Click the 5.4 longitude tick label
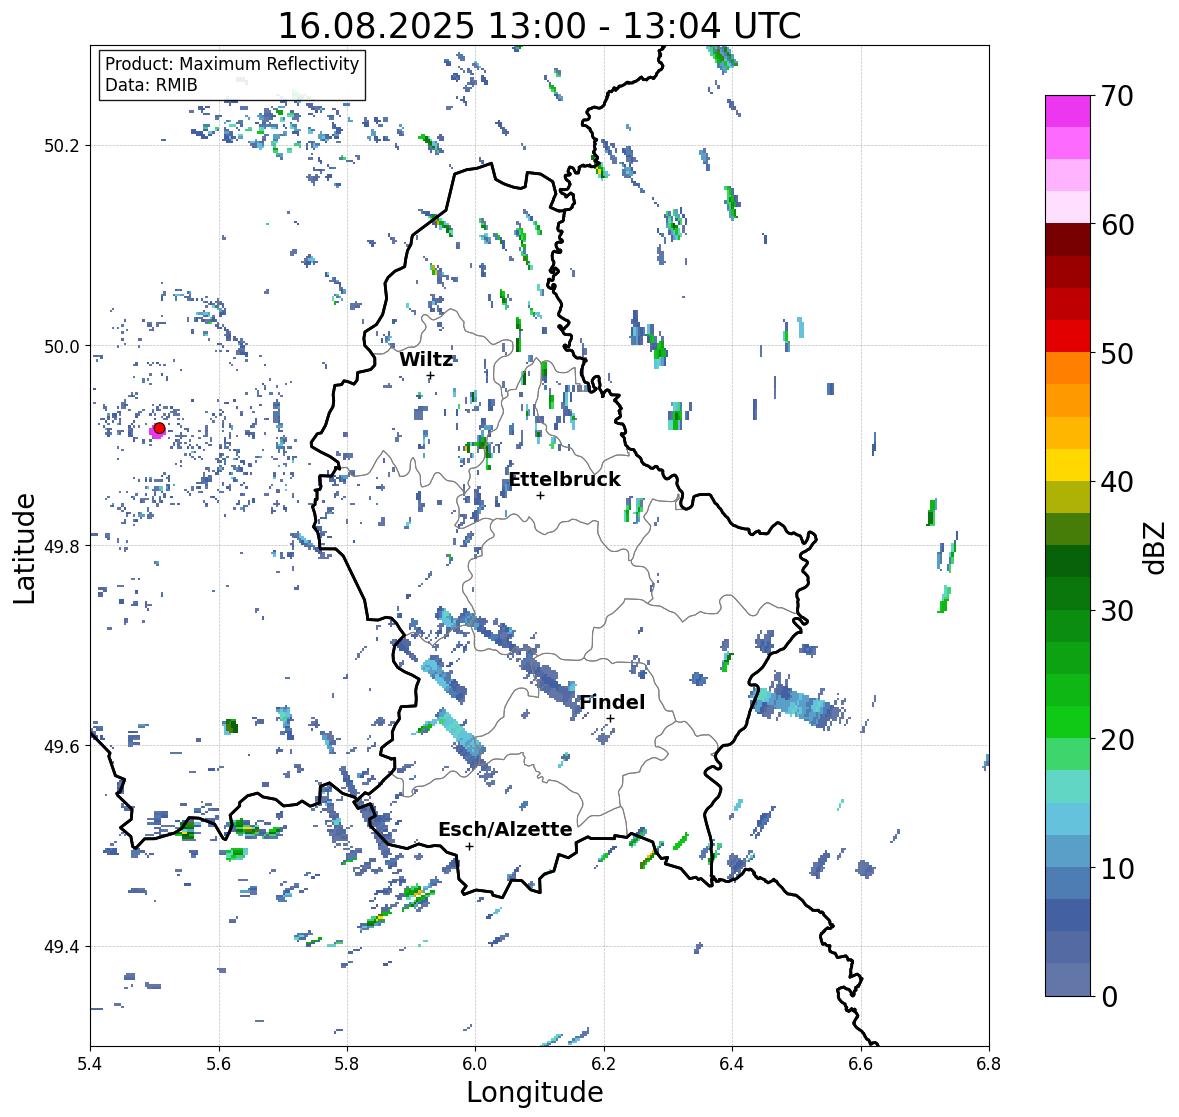 [x=90, y=1064]
